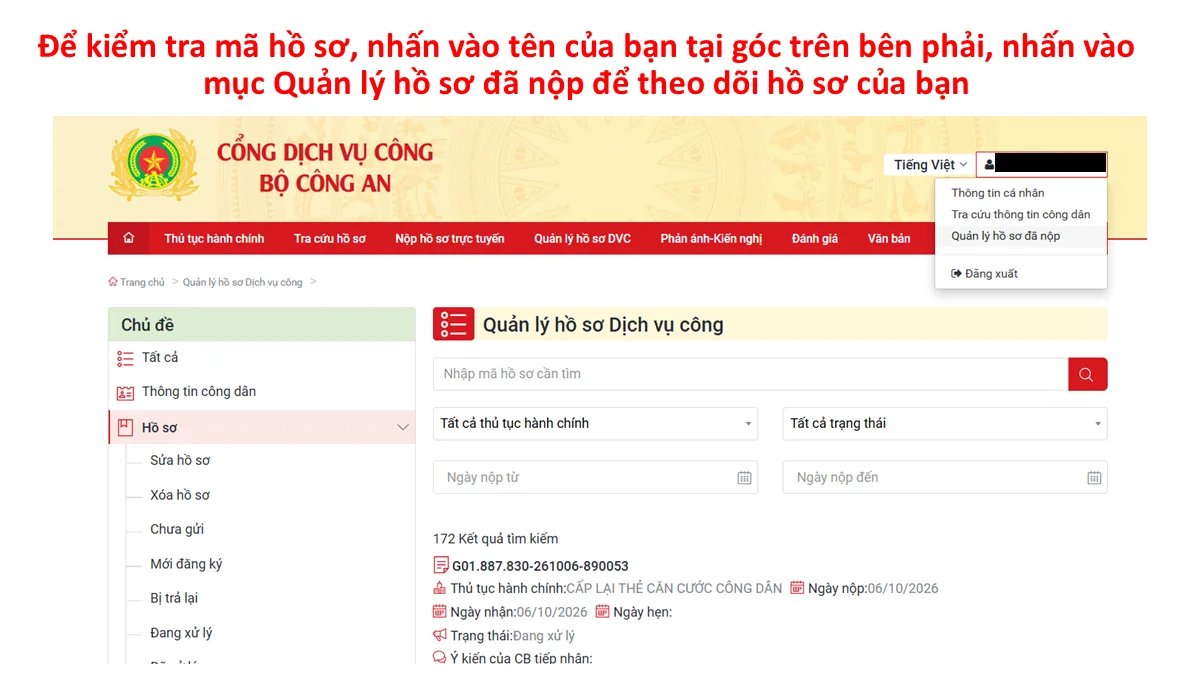This screenshot has width=1200, height=675.
Task: Click the red search magnifier button
Action: (1087, 374)
